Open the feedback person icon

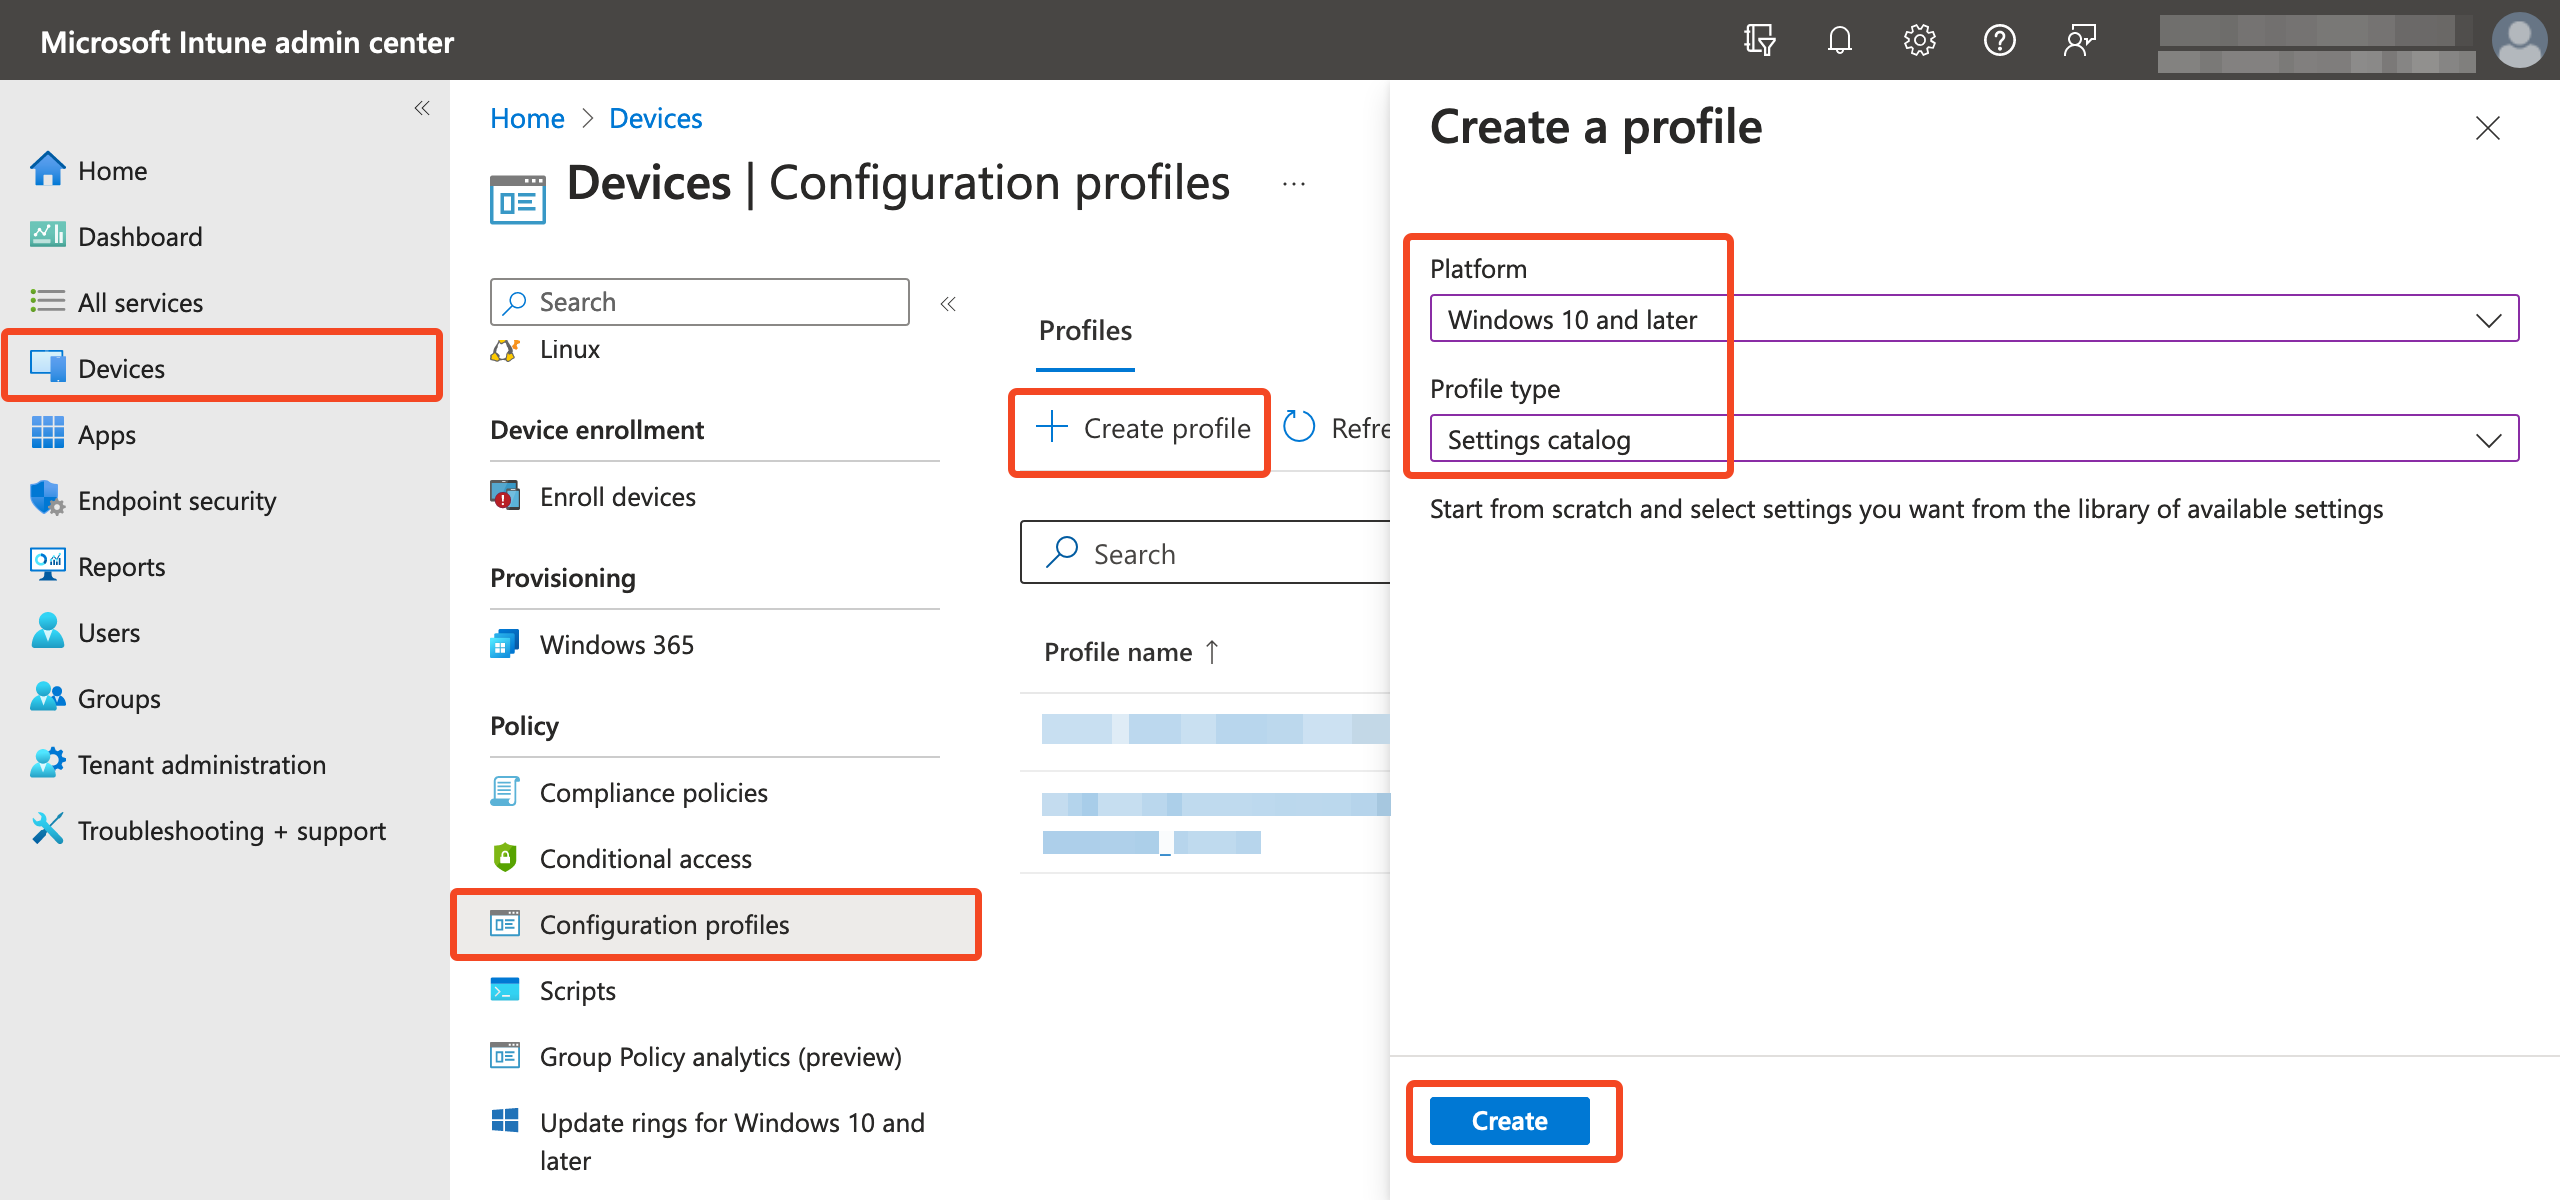click(x=2079, y=41)
